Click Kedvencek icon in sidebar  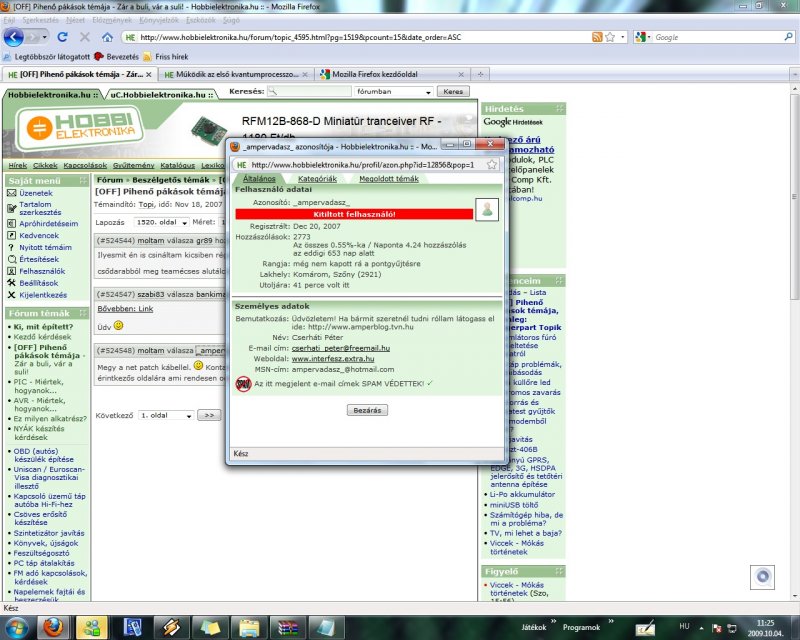[12, 235]
